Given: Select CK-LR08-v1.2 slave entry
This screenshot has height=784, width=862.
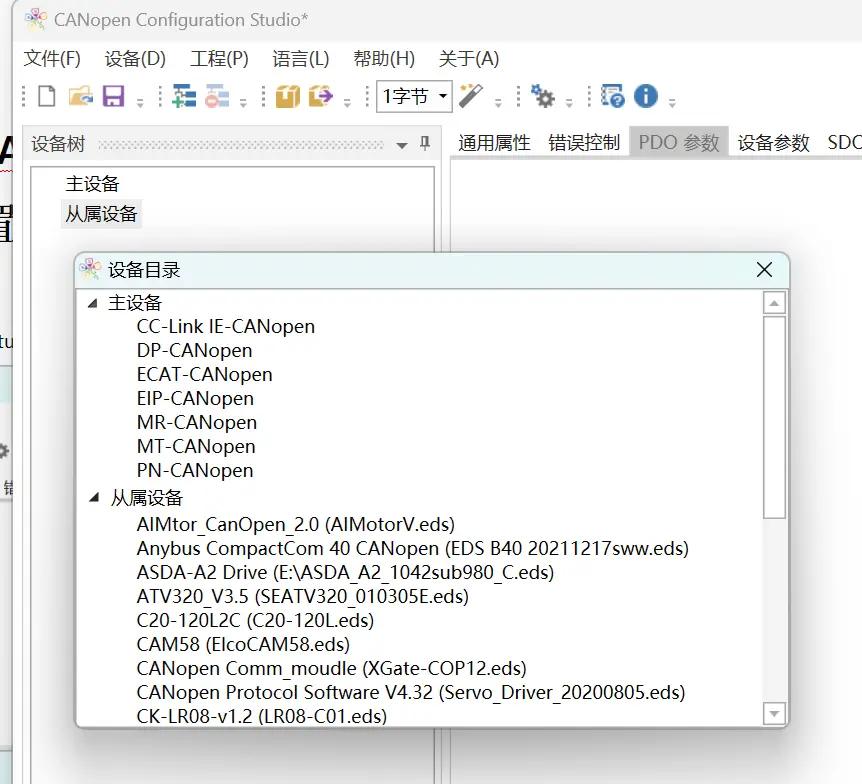Looking at the screenshot, I should 262,716.
